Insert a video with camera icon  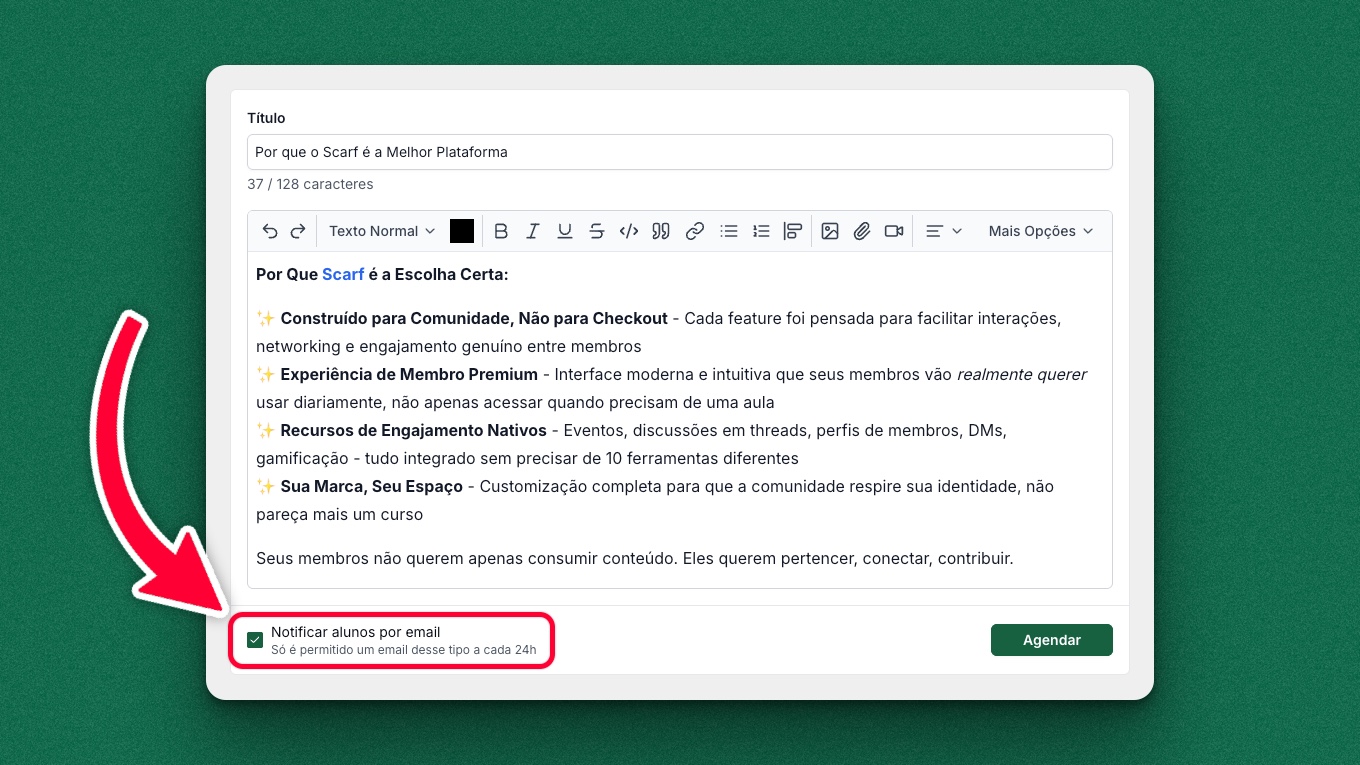[x=894, y=231]
